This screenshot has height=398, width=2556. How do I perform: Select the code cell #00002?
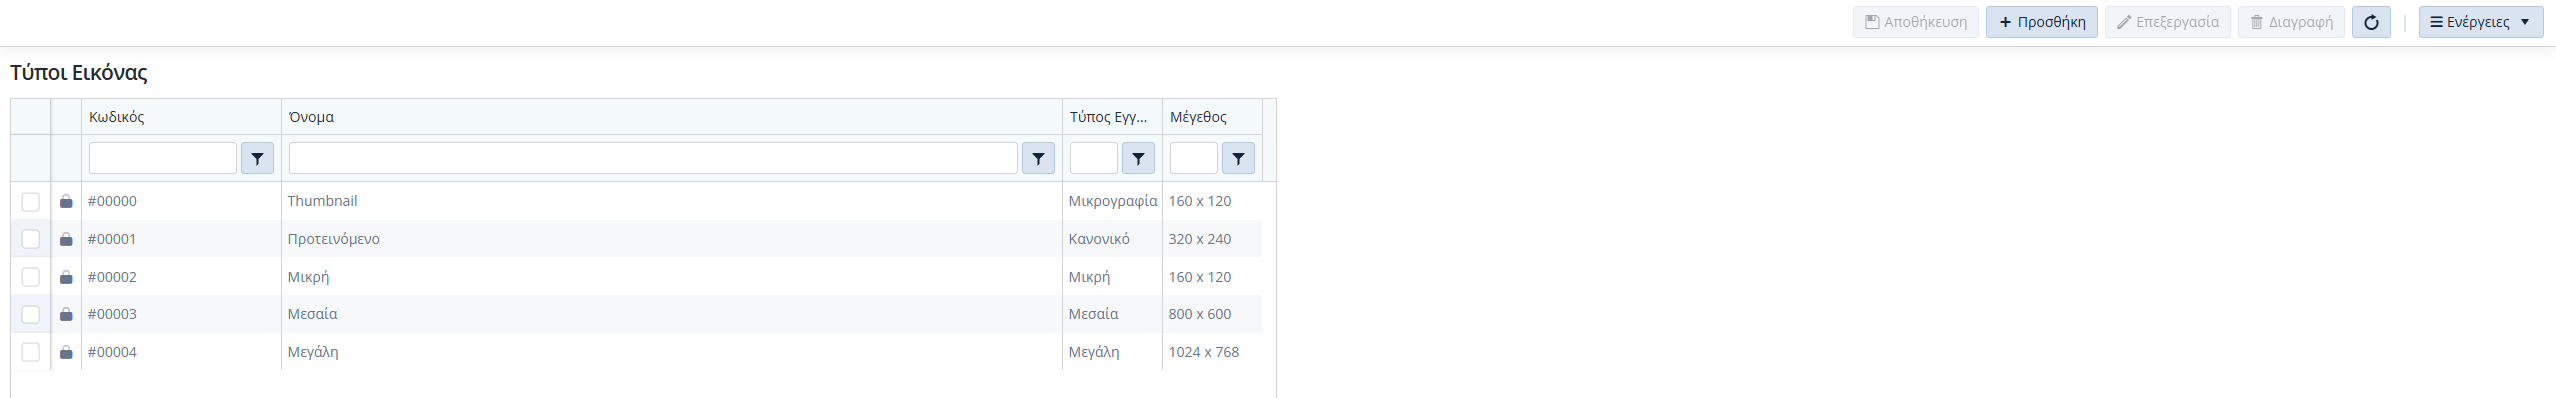point(181,277)
